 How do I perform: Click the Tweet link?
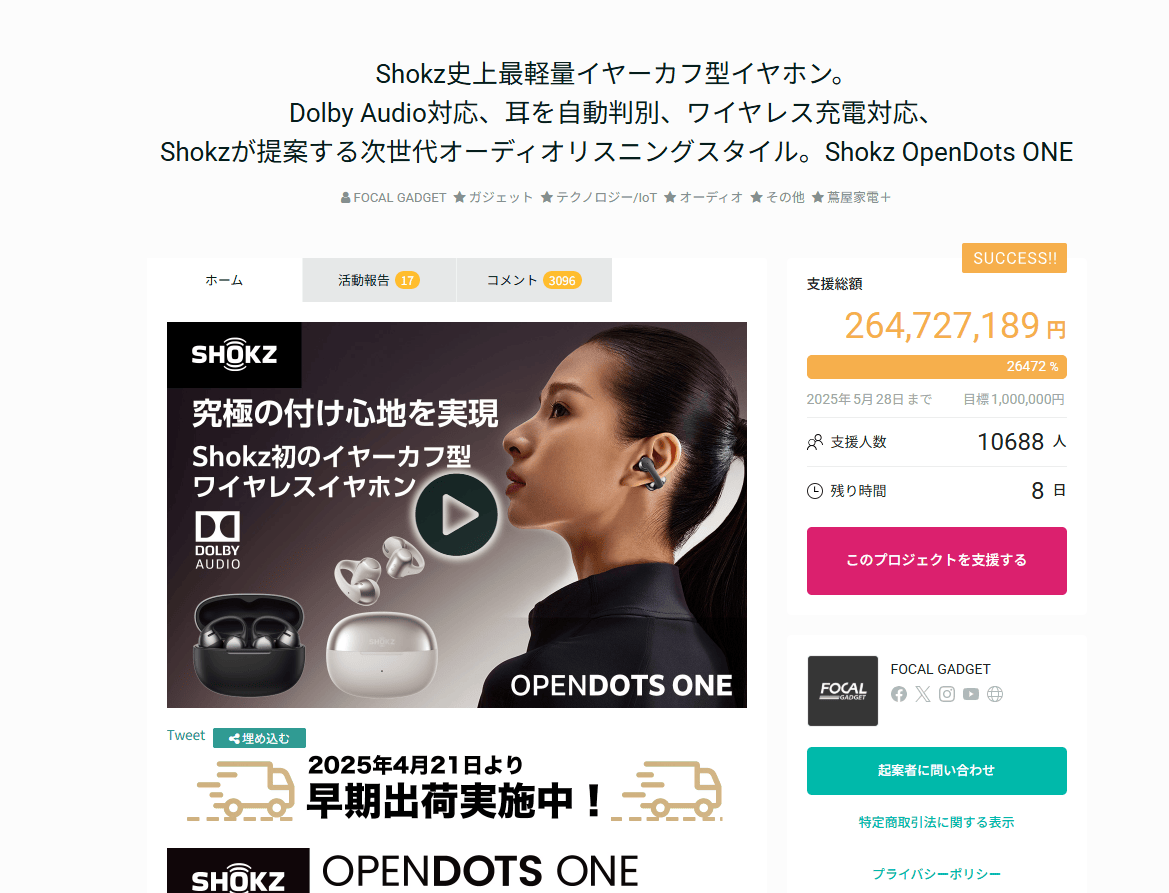pos(186,736)
